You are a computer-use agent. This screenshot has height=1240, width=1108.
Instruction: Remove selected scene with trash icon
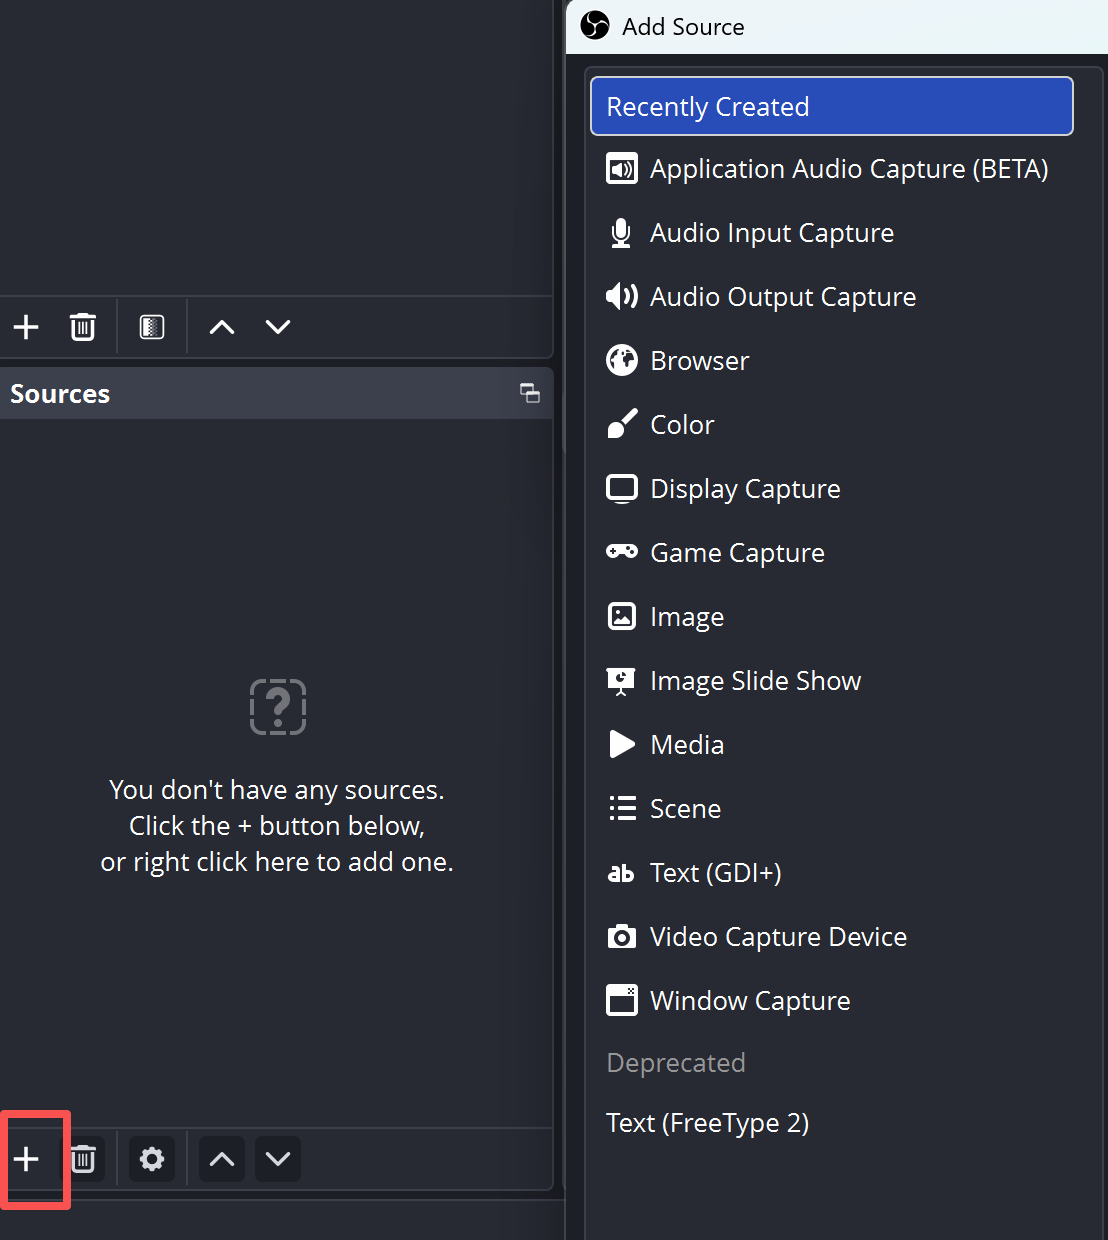click(x=83, y=327)
